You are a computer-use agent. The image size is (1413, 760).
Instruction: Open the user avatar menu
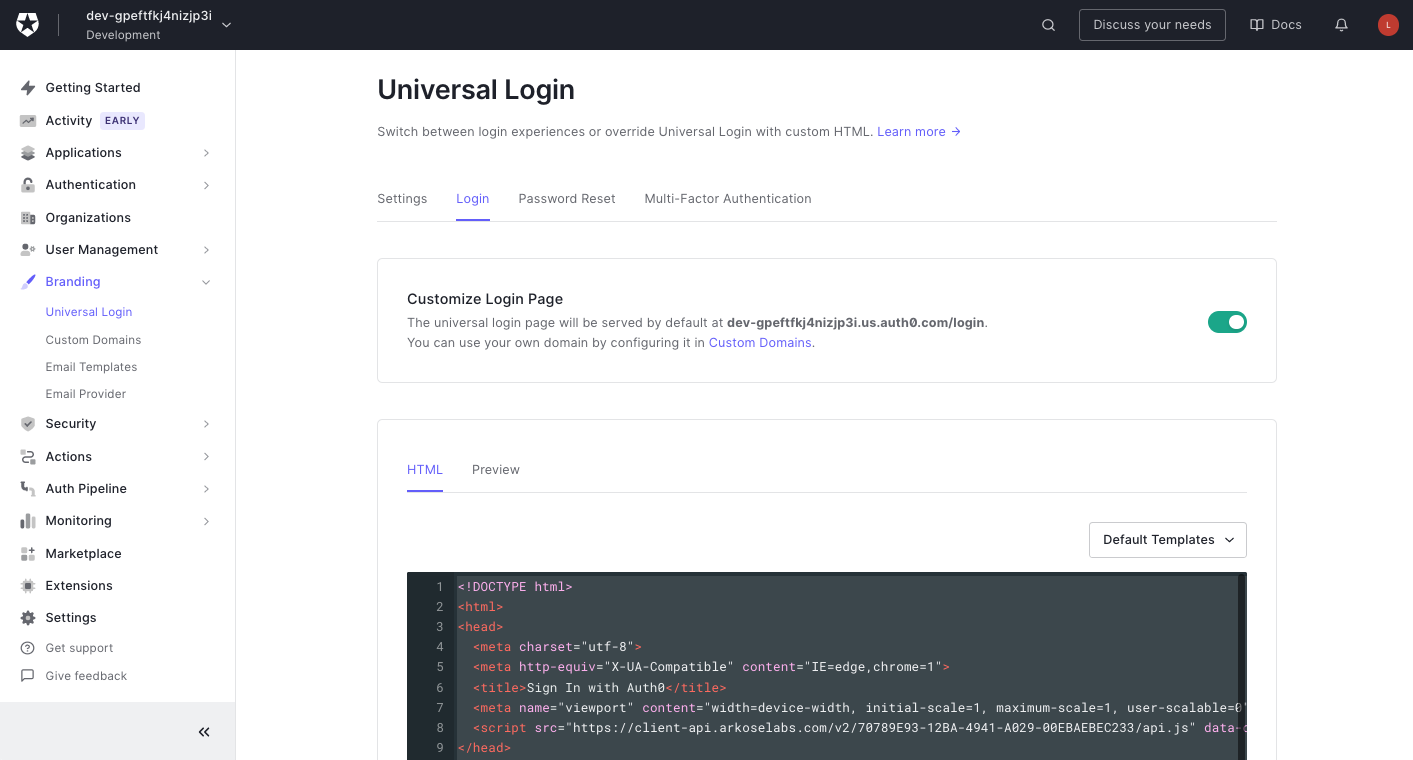click(1388, 25)
